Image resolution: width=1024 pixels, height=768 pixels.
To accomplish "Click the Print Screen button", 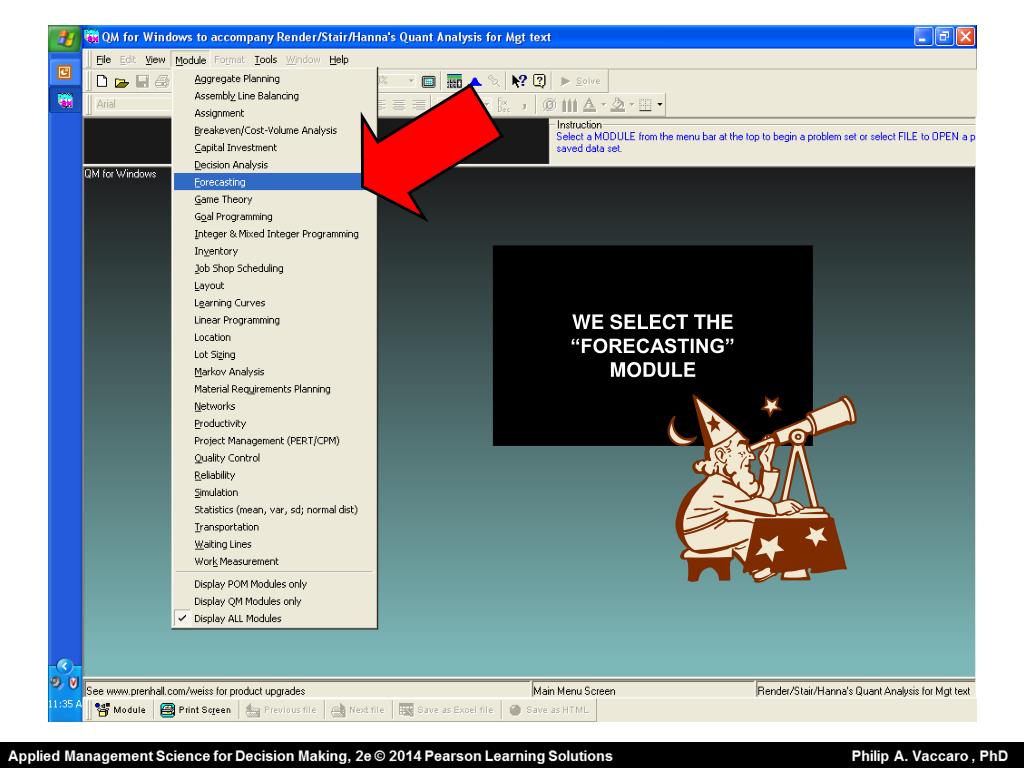I will 196,710.
